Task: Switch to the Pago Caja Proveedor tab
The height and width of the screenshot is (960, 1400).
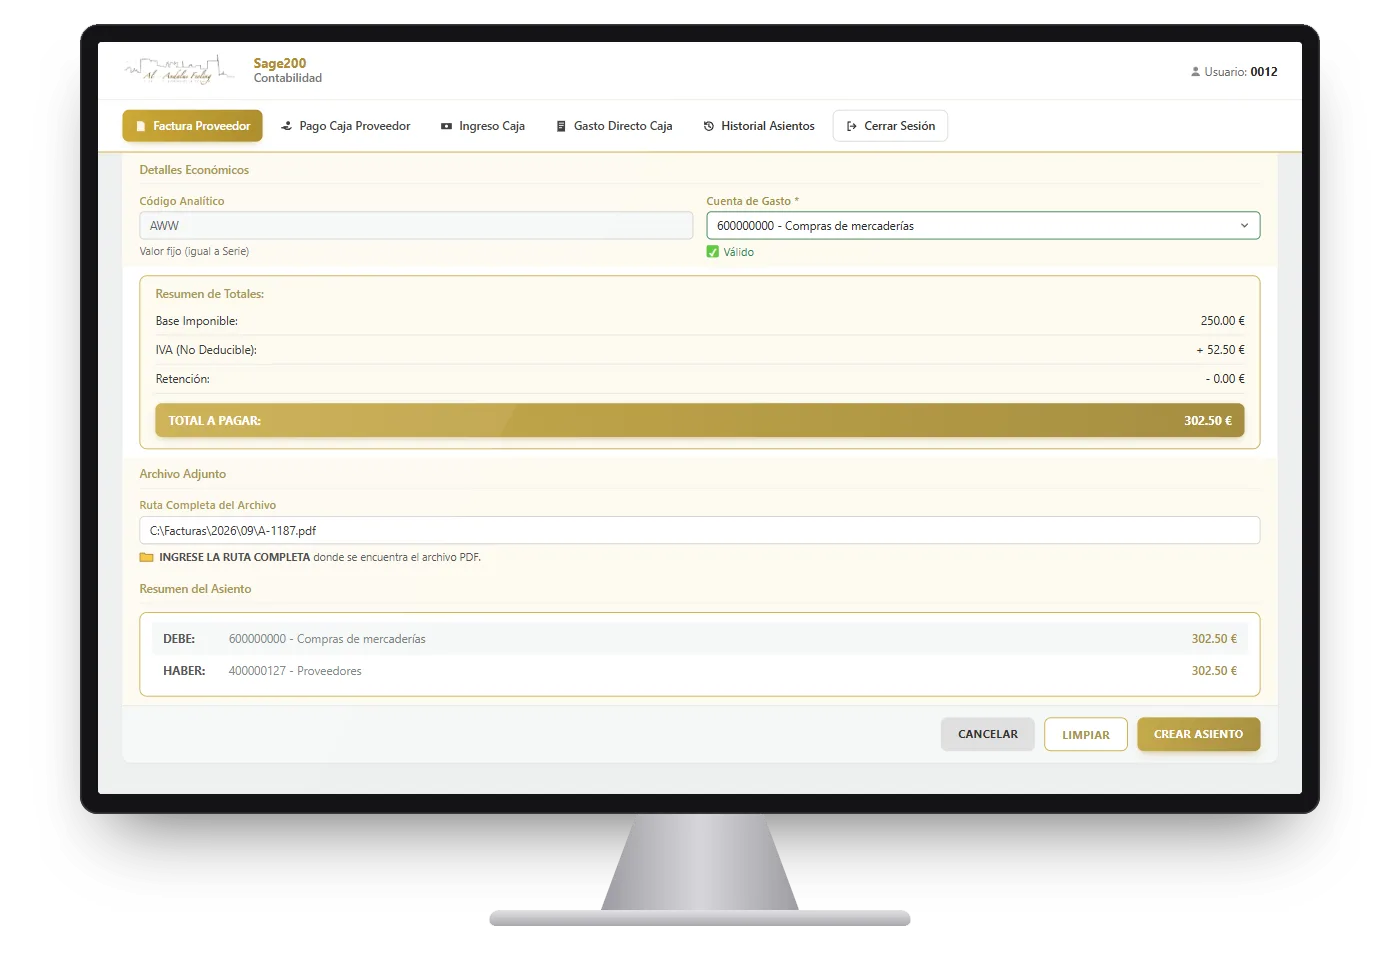Action: (346, 126)
